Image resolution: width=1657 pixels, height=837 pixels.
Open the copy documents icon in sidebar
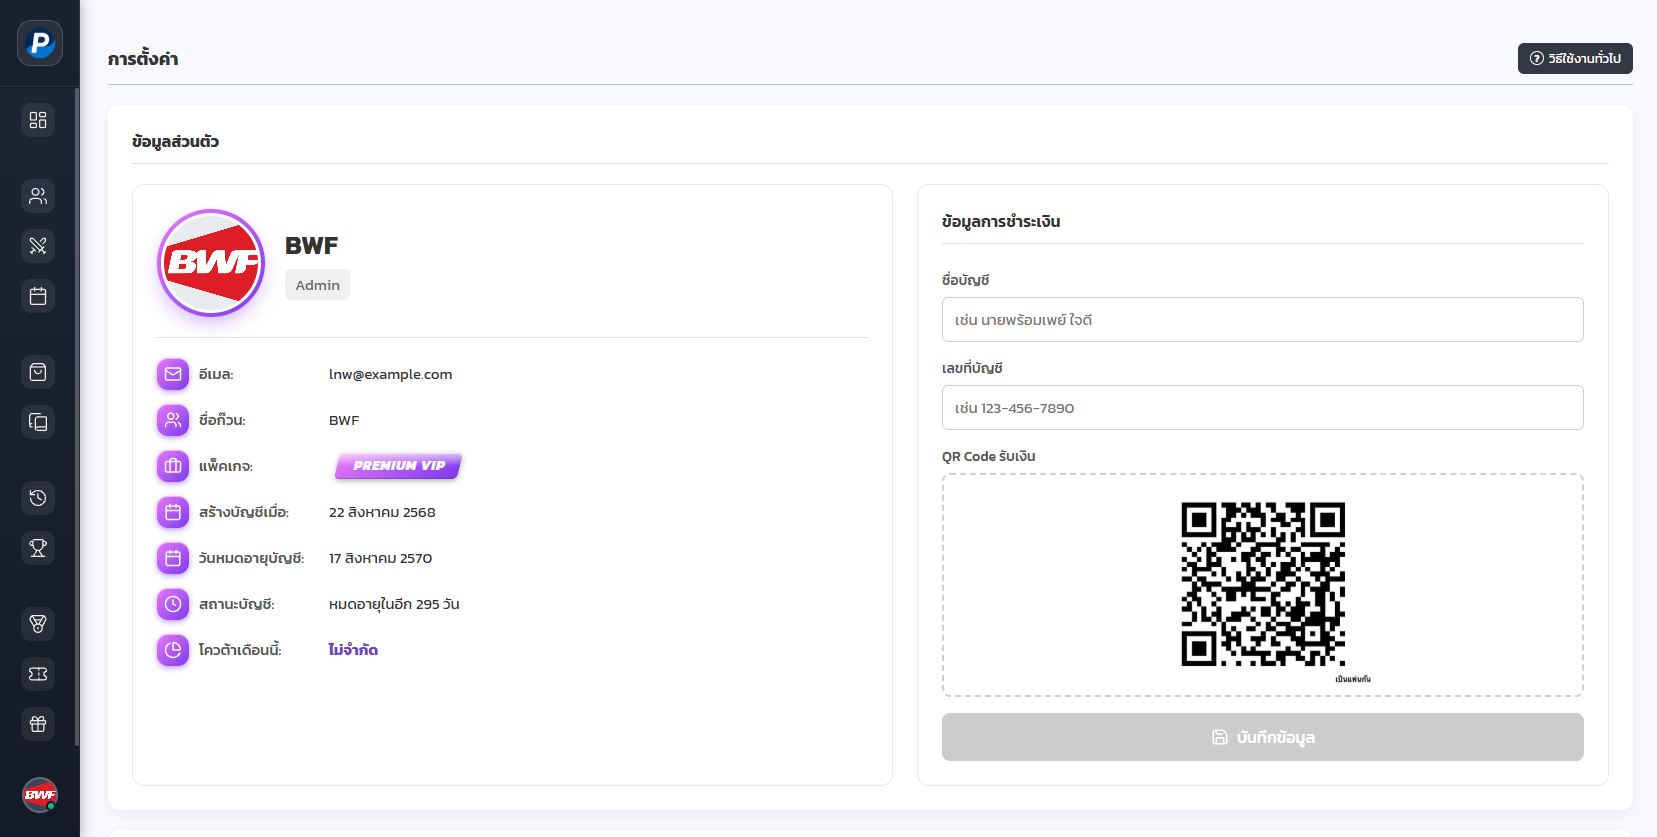coord(38,422)
